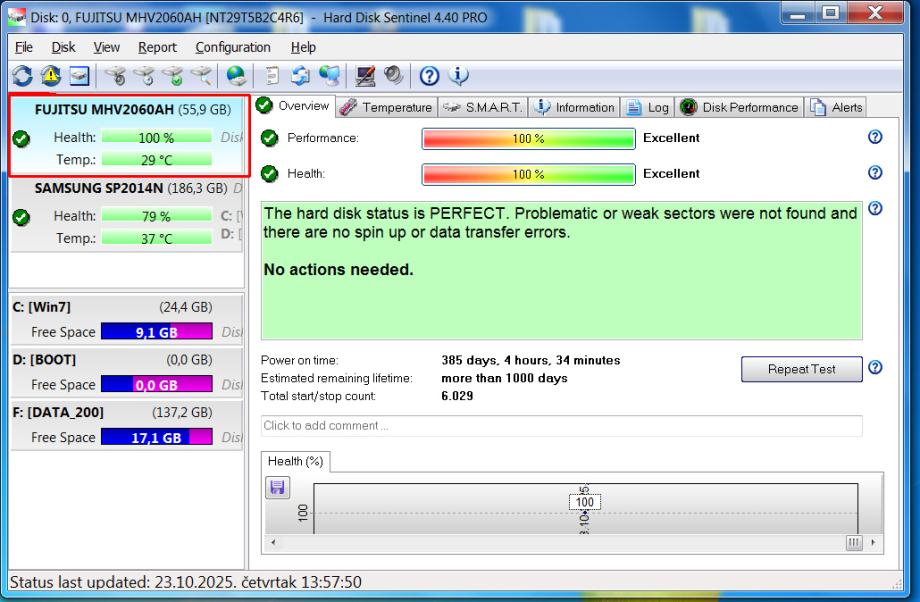Click the monitor with pen toolbar icon
This screenshot has width=920, height=602.
point(365,76)
